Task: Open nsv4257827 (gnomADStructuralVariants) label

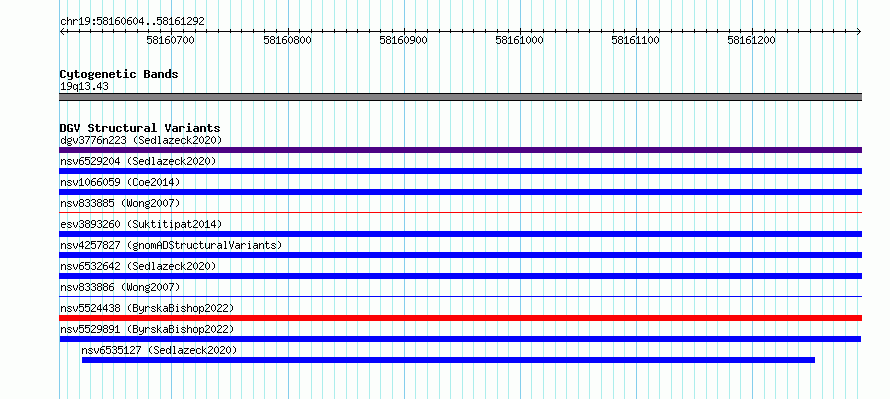Action: coord(171,245)
